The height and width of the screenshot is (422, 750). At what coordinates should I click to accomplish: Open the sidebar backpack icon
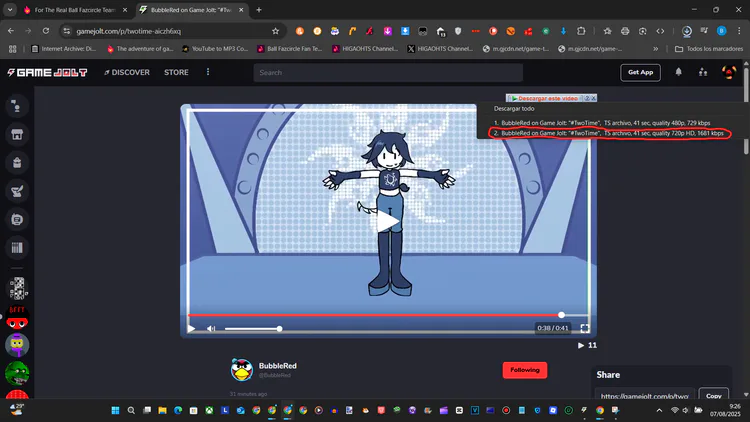pyautogui.click(x=17, y=163)
